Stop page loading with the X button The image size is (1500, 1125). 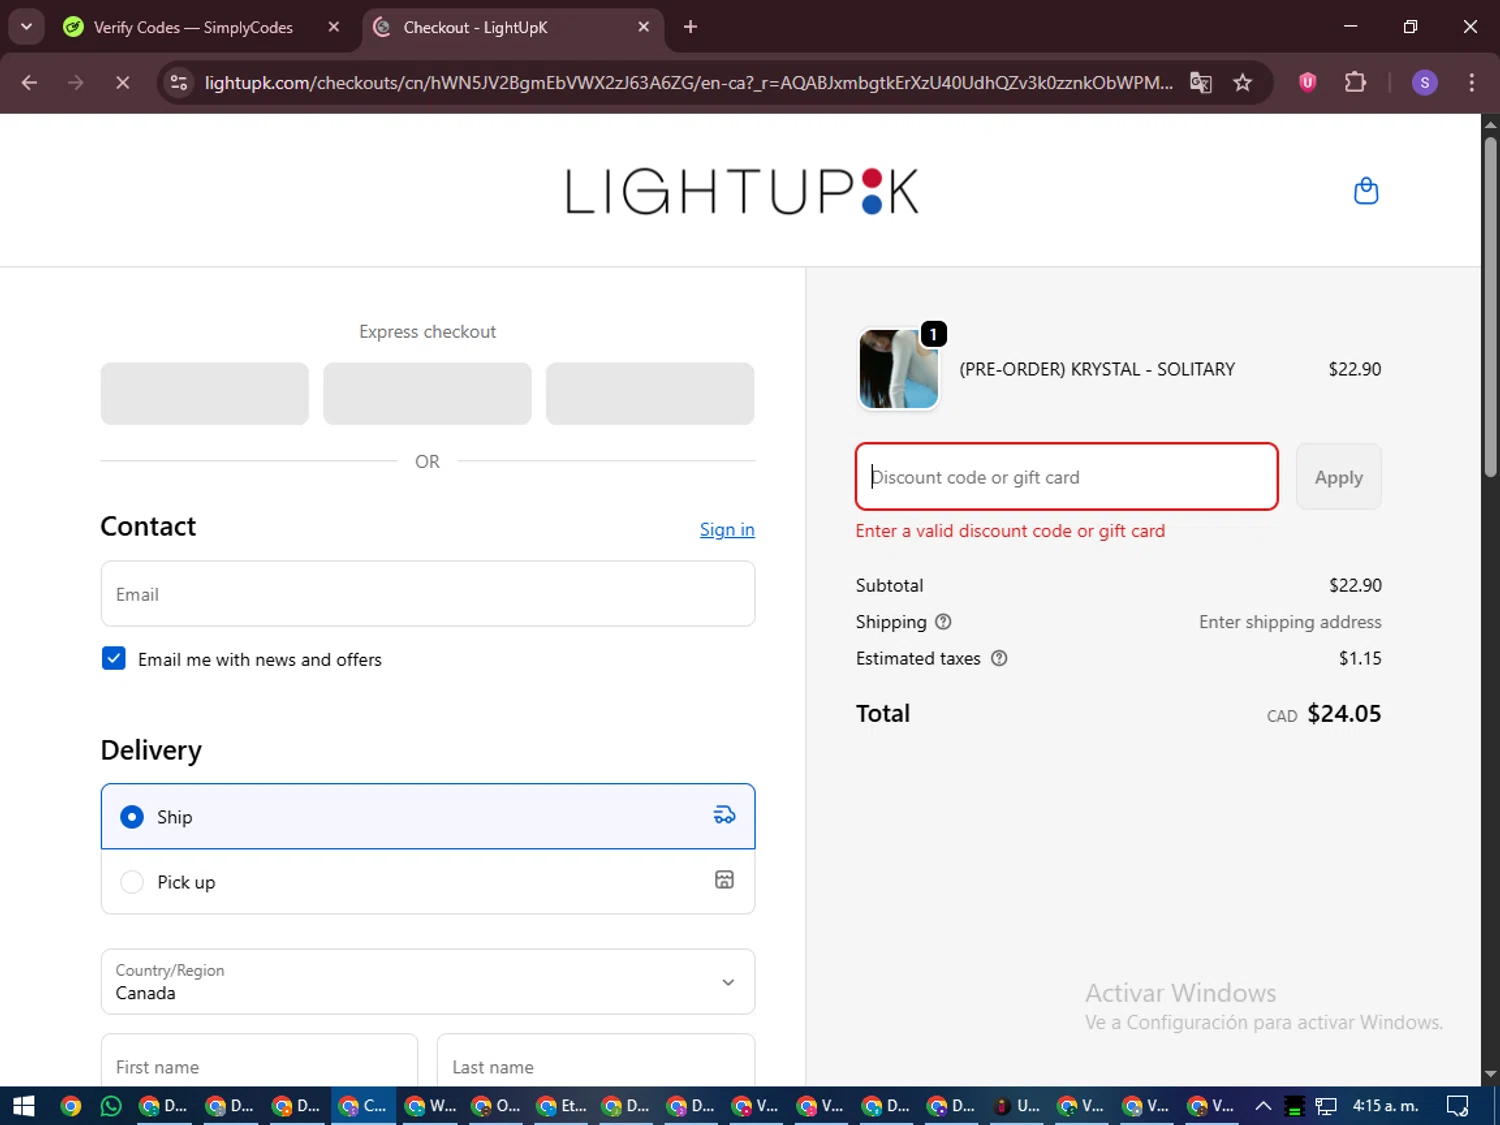[122, 82]
